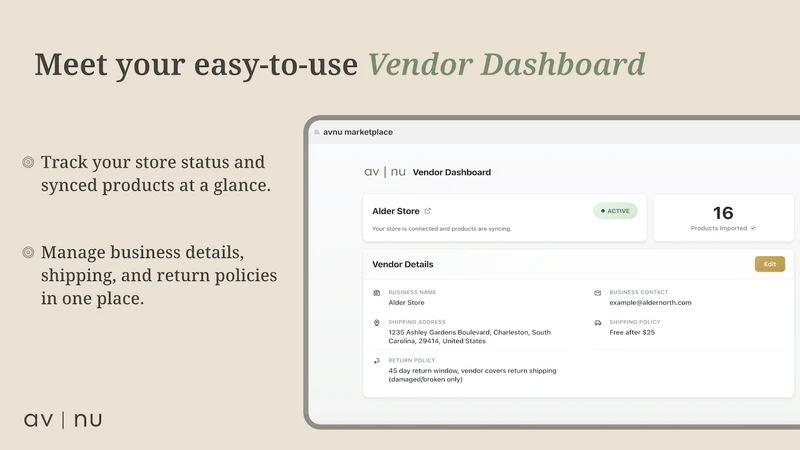Click the Shipping Address pin icon
Image resolution: width=800 pixels, height=450 pixels.
coord(377,323)
